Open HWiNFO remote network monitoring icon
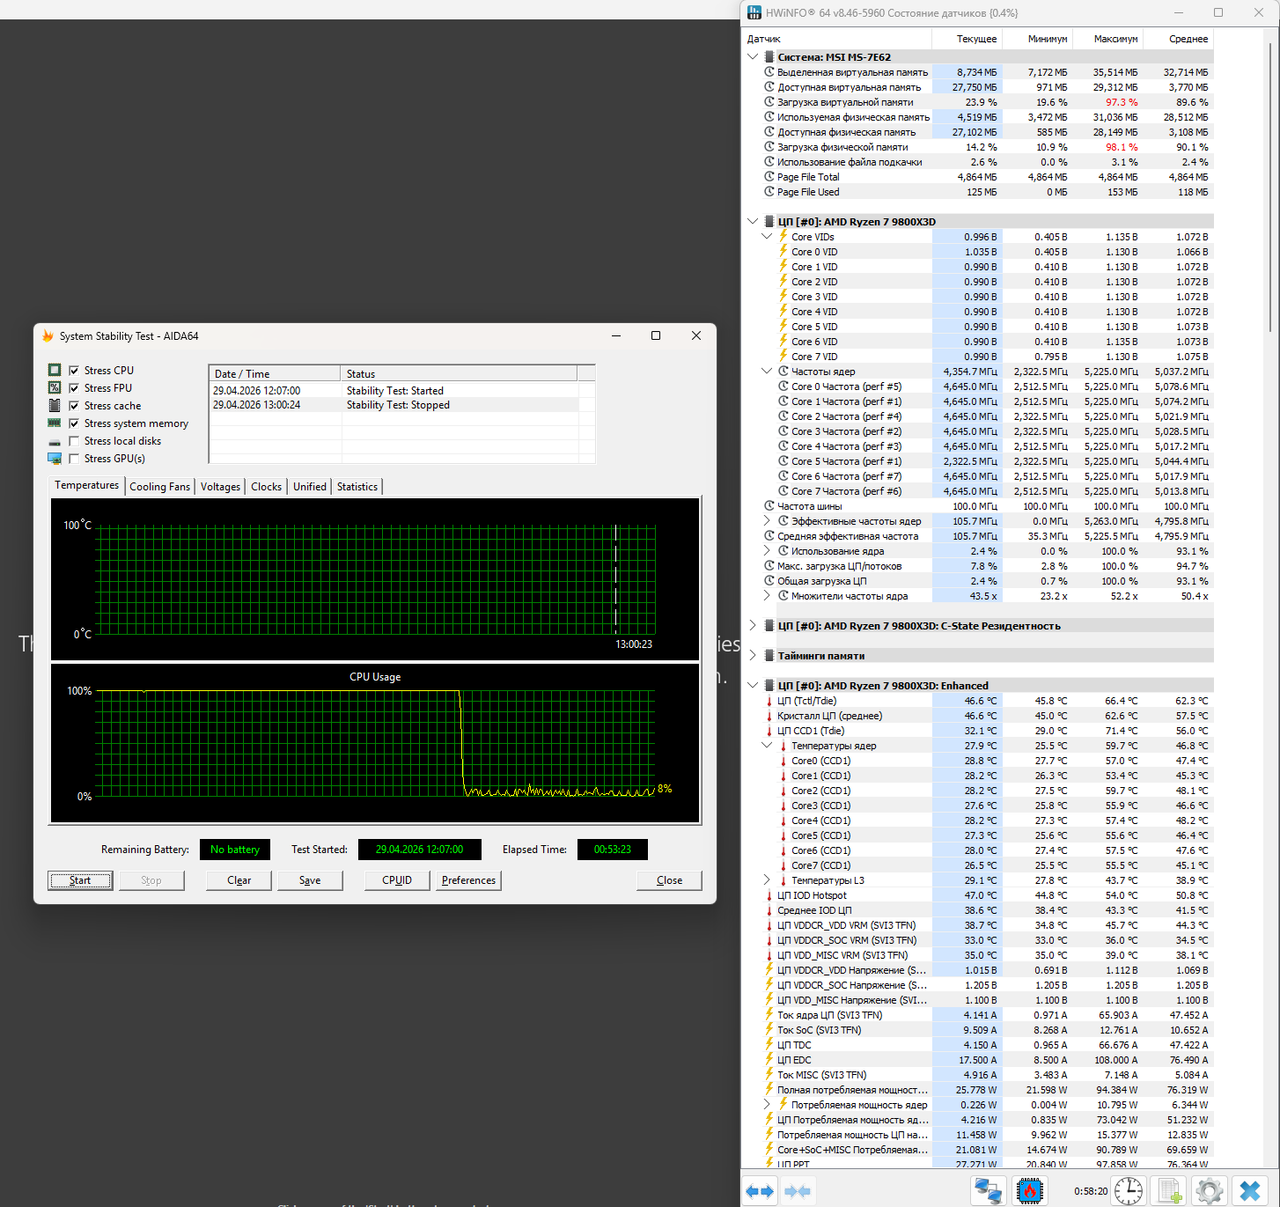The image size is (1280, 1207). click(x=988, y=1191)
